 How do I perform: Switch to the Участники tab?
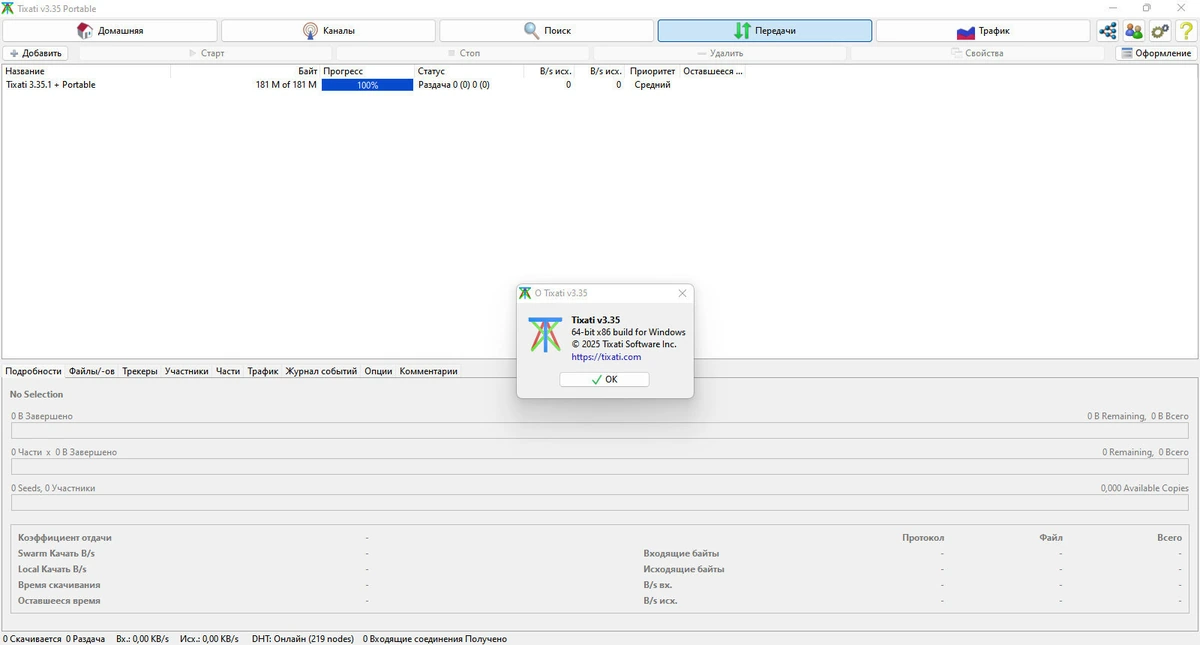point(187,371)
